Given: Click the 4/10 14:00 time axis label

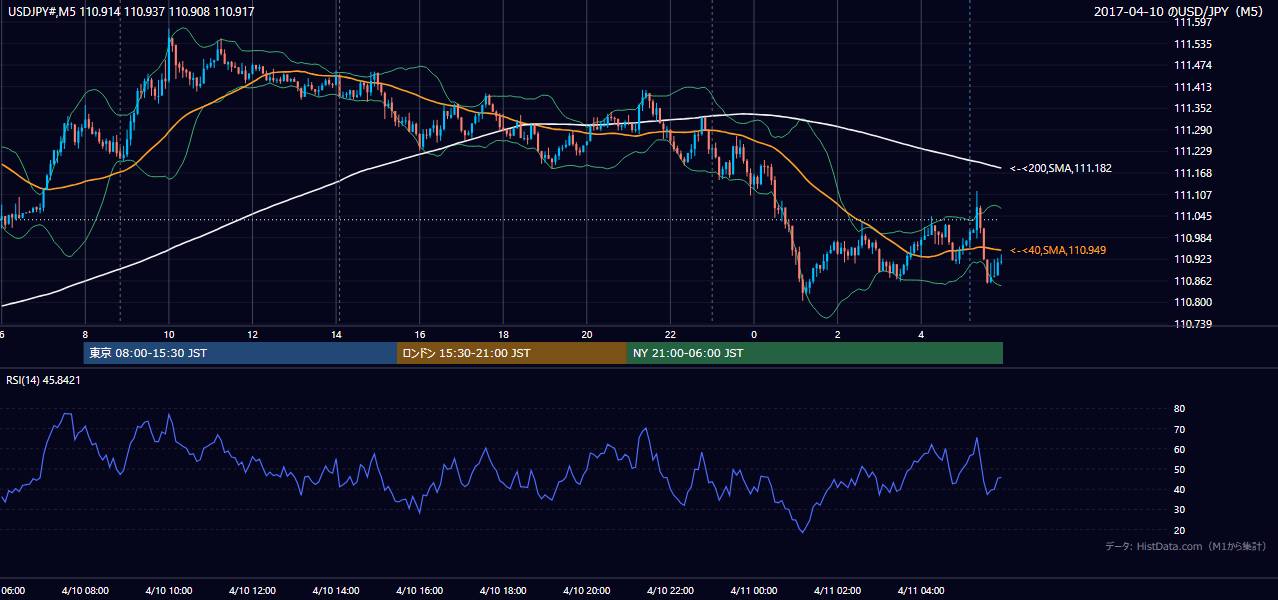Looking at the screenshot, I should pyautogui.click(x=336, y=591).
